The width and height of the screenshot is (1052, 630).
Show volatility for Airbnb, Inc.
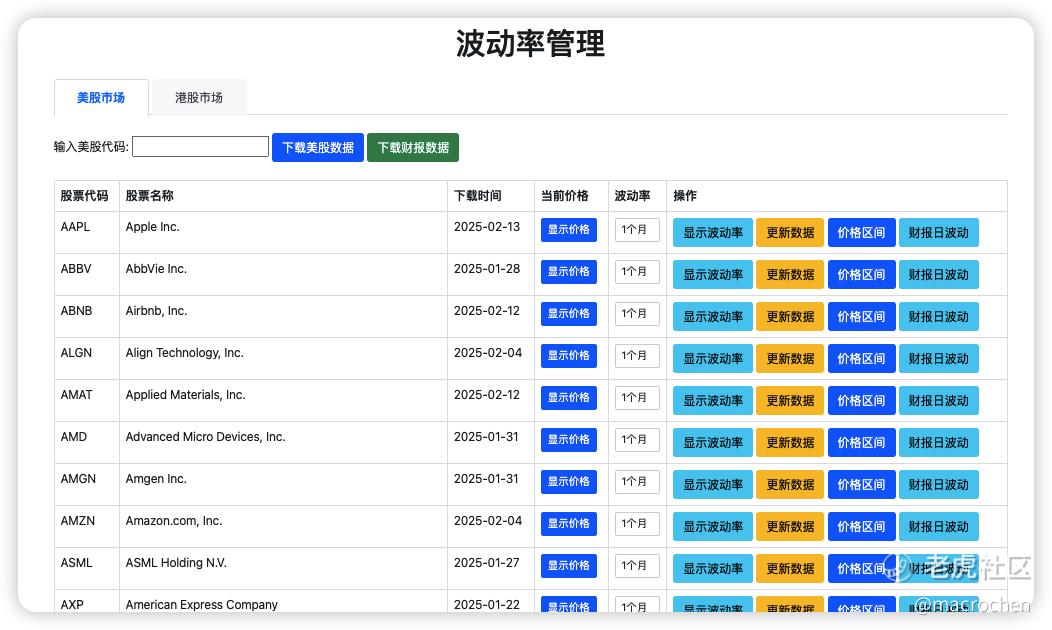[713, 317]
